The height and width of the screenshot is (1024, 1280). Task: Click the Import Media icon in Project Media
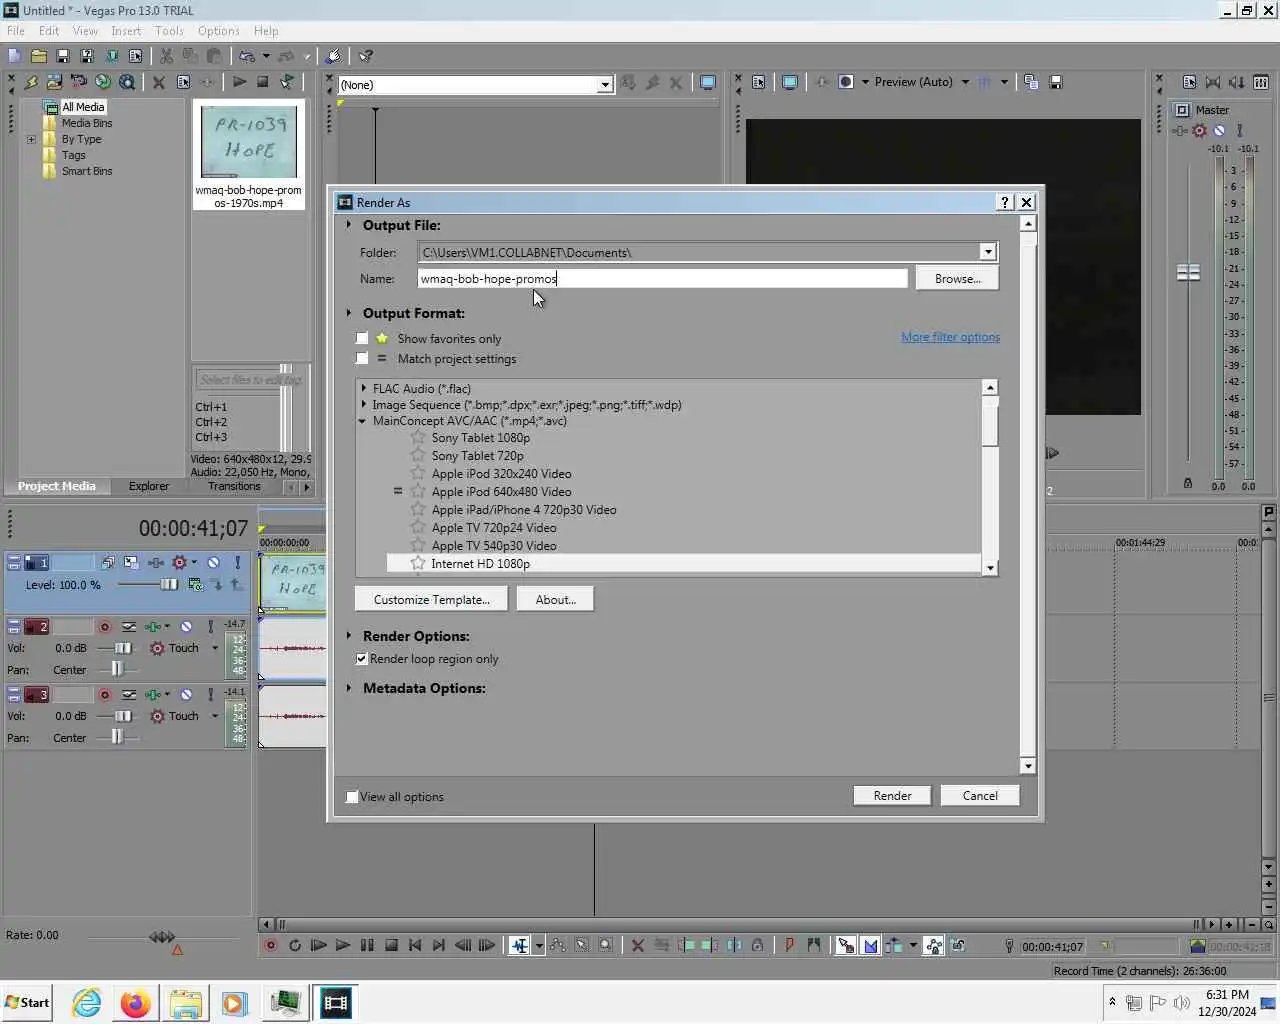[x=54, y=82]
